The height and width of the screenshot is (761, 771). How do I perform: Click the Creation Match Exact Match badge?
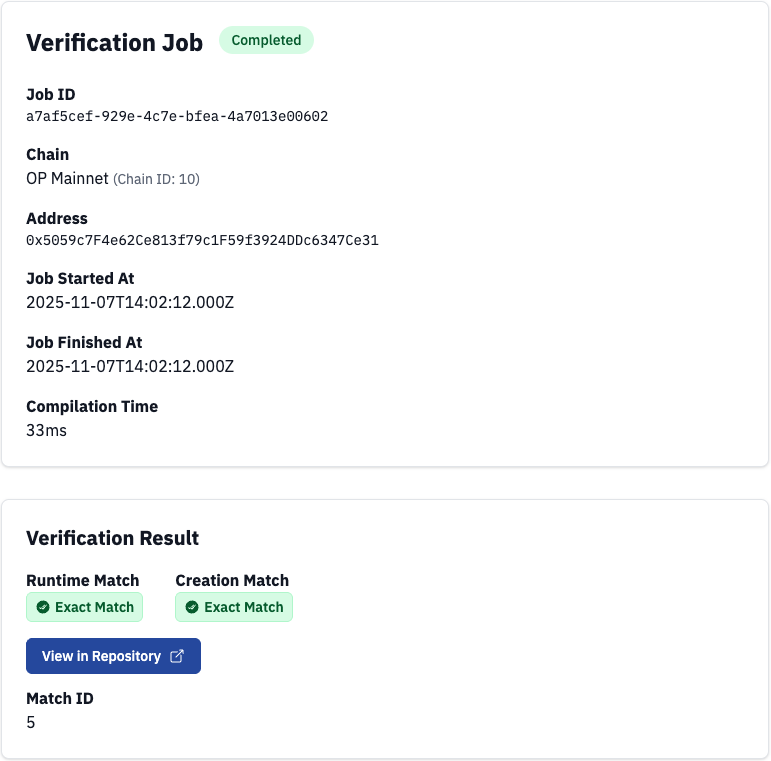tap(234, 607)
